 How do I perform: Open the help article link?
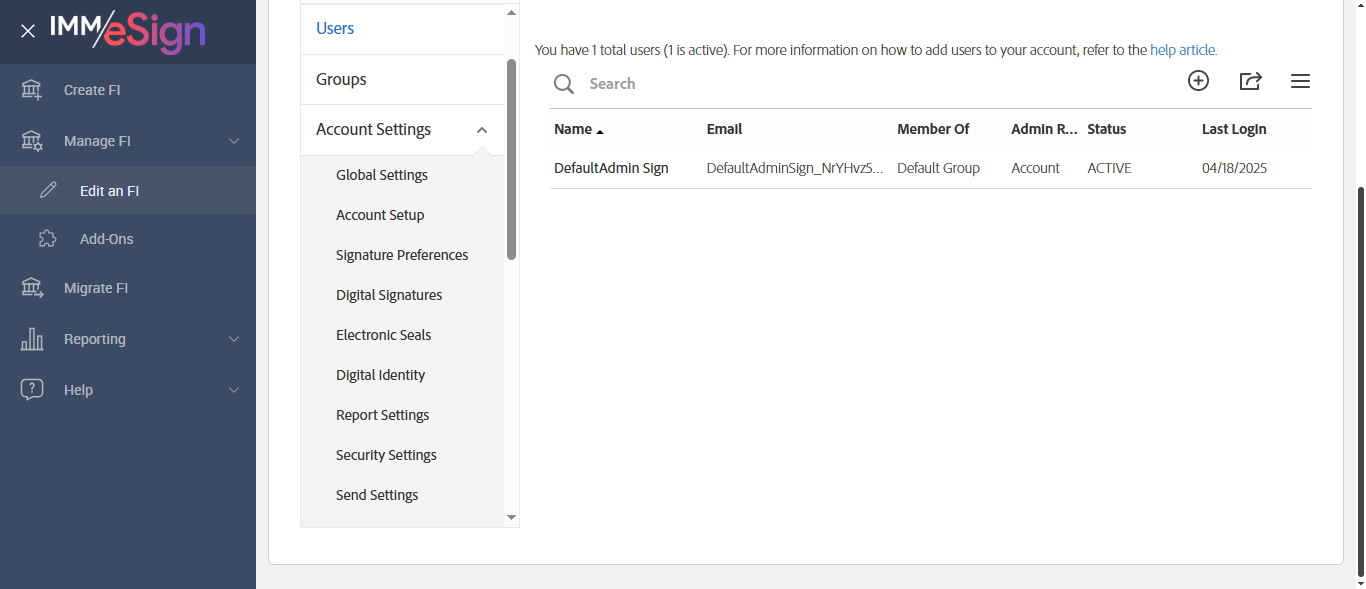[1183, 50]
